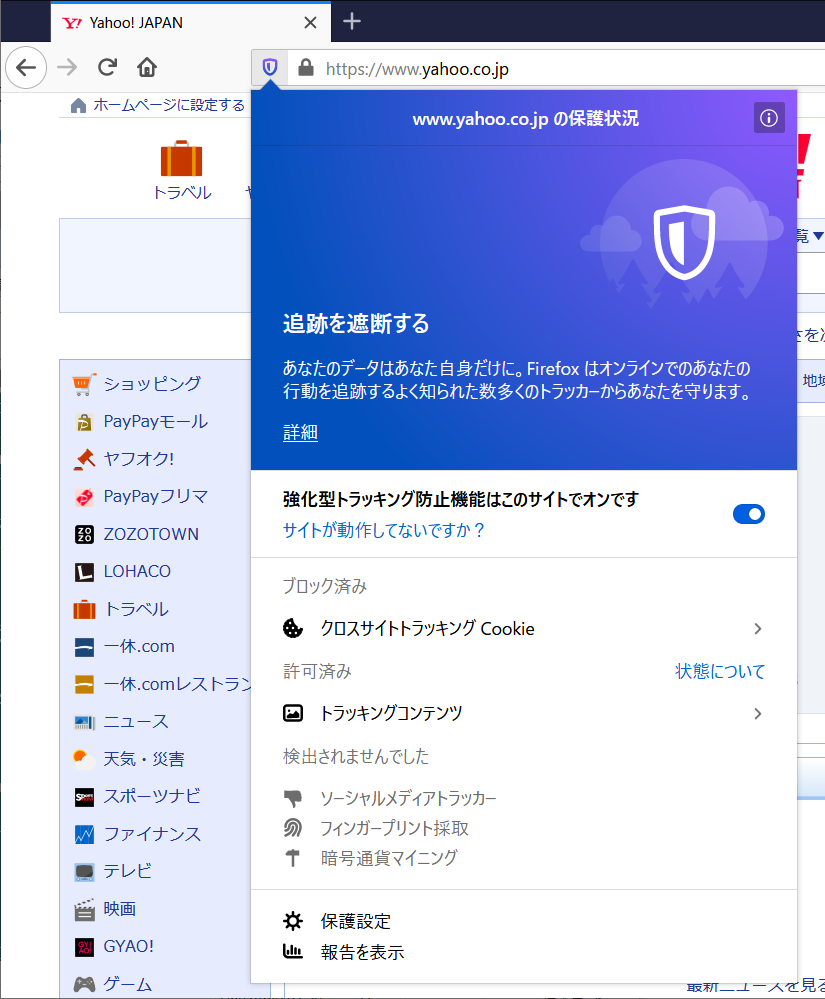Reload the page with the refresh icon
This screenshot has width=825, height=999.
107,67
